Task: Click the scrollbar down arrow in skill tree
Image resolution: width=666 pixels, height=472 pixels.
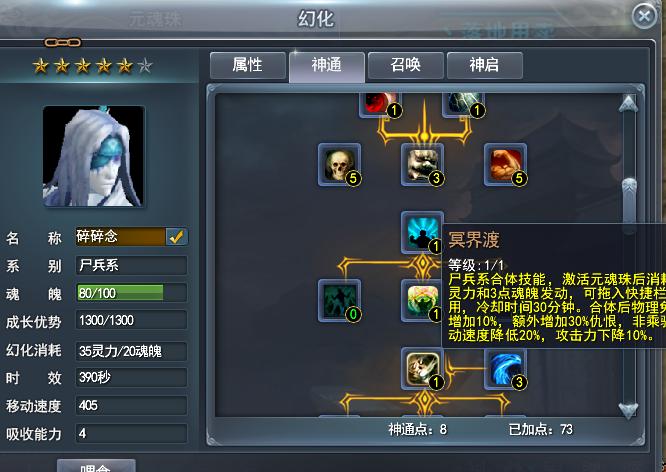Action: 628,410
